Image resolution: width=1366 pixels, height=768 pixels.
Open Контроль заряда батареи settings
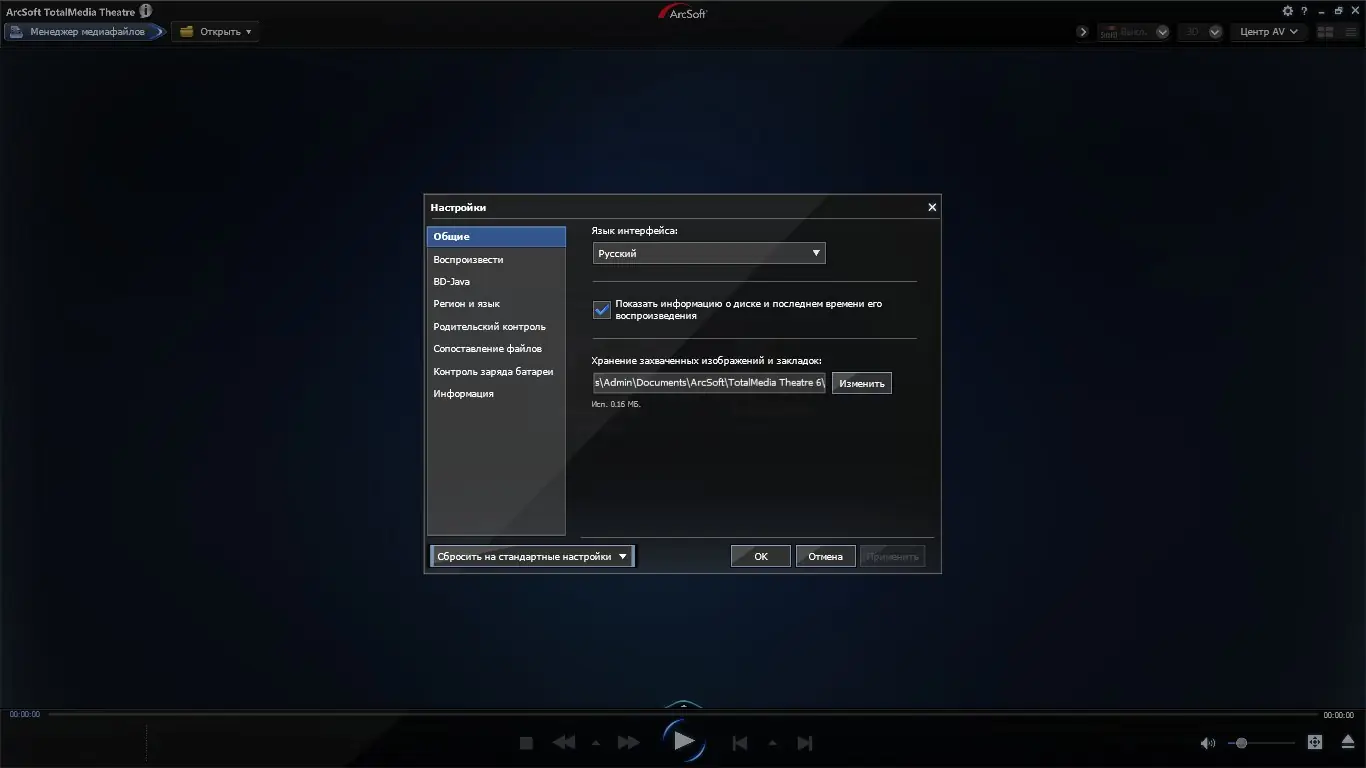tap(496, 372)
